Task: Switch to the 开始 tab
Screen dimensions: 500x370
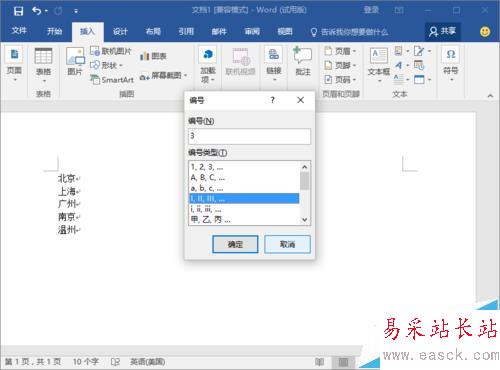Action: [54, 31]
